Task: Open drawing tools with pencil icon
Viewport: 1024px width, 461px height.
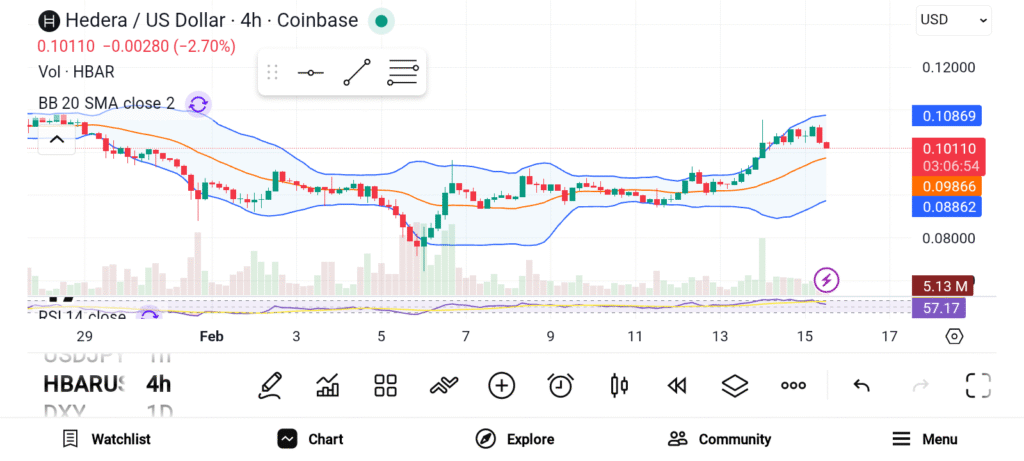Action: click(x=270, y=385)
